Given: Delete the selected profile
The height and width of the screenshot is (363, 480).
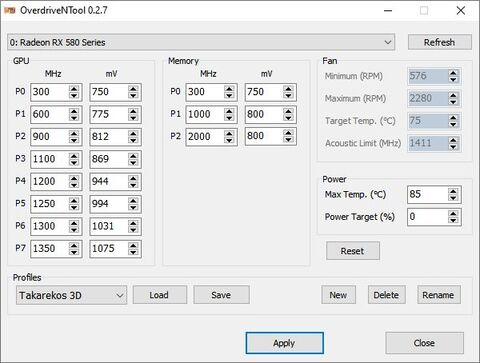Looking at the screenshot, I should click(x=386, y=295).
